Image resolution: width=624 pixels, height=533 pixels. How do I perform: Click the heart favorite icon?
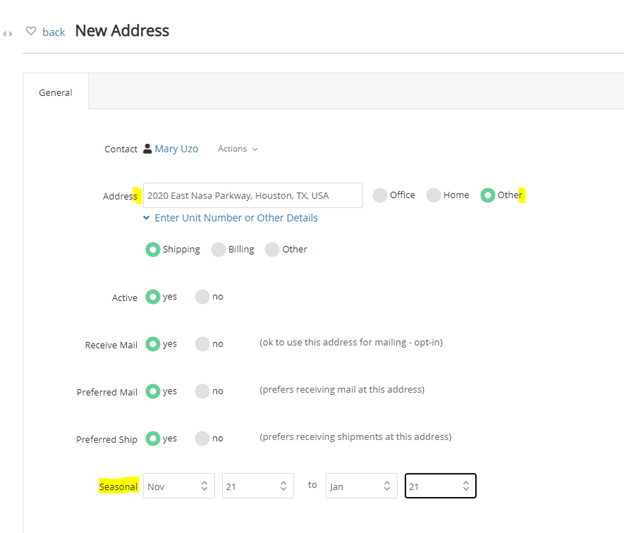pos(31,31)
